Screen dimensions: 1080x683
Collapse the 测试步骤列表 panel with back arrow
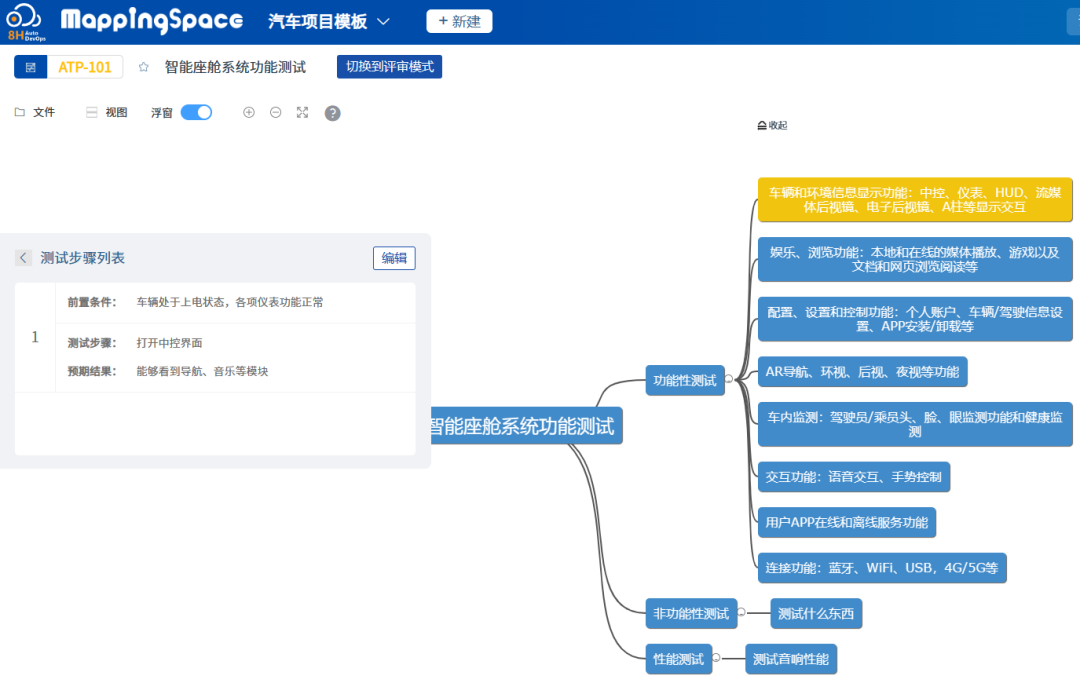click(24, 258)
